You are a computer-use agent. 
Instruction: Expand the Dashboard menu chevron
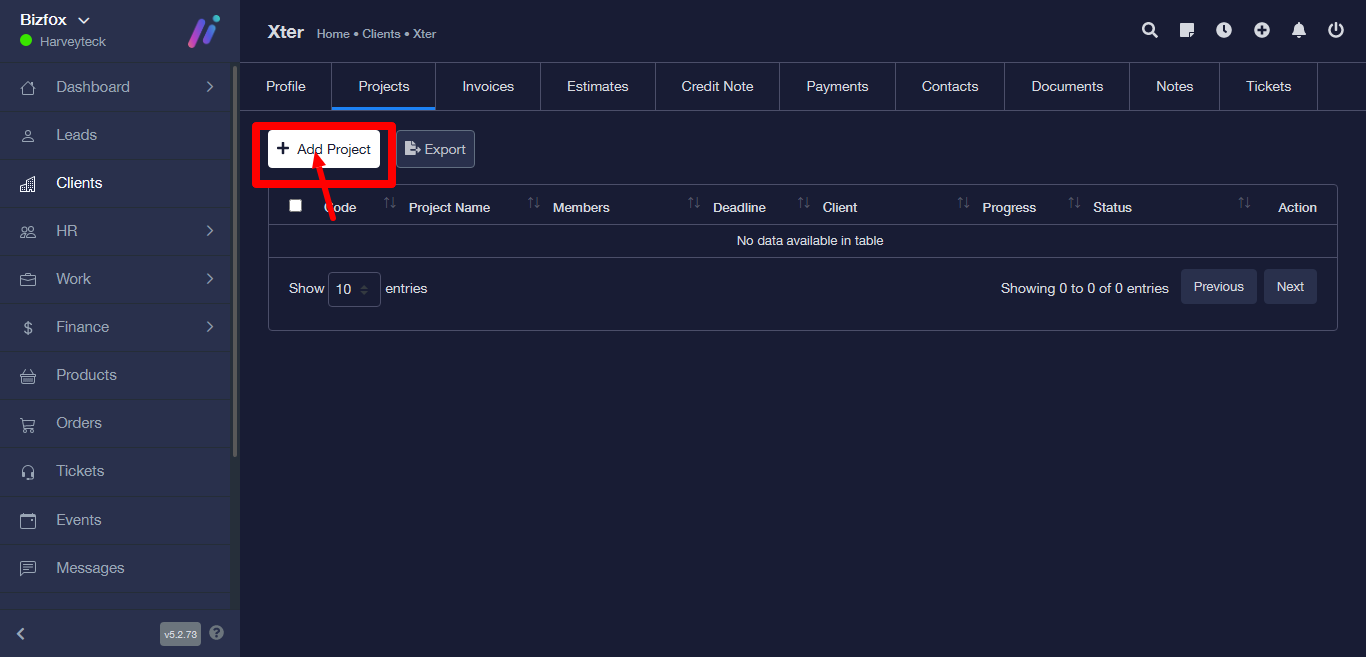(x=210, y=87)
